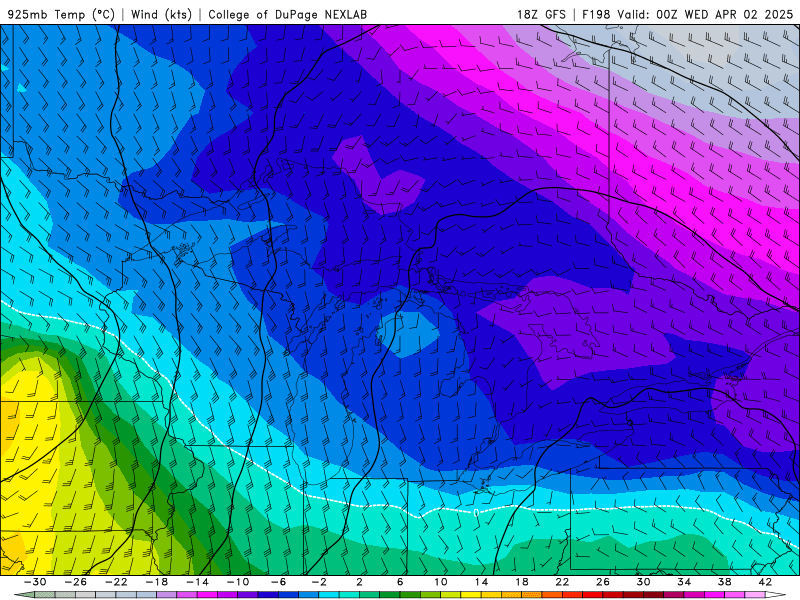Click the '-18' color scale label
800x600 pixels.
[157, 582]
